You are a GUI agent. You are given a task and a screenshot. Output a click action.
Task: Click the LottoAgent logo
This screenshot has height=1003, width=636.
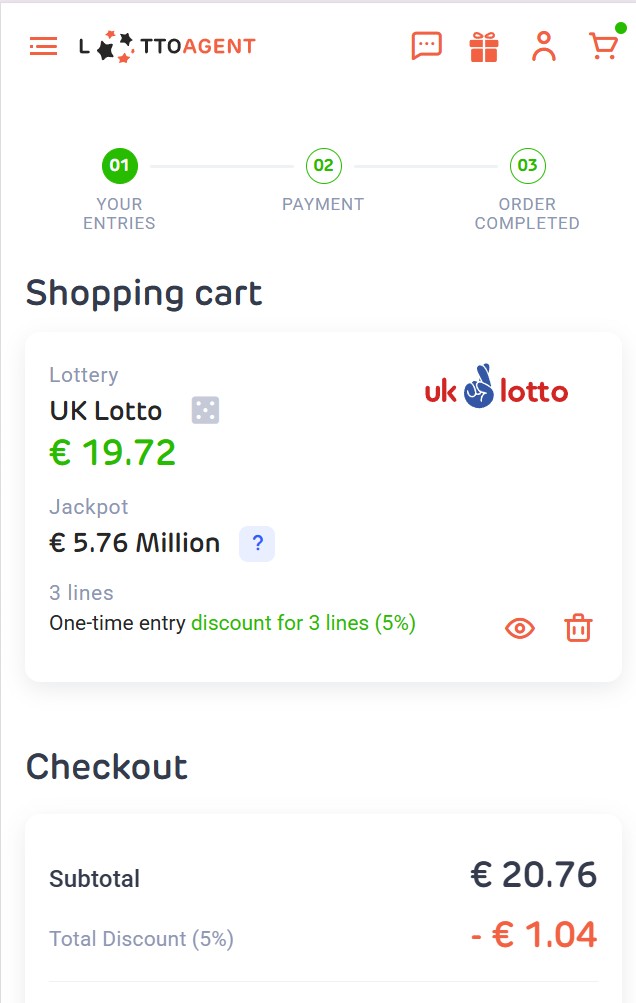(x=167, y=46)
